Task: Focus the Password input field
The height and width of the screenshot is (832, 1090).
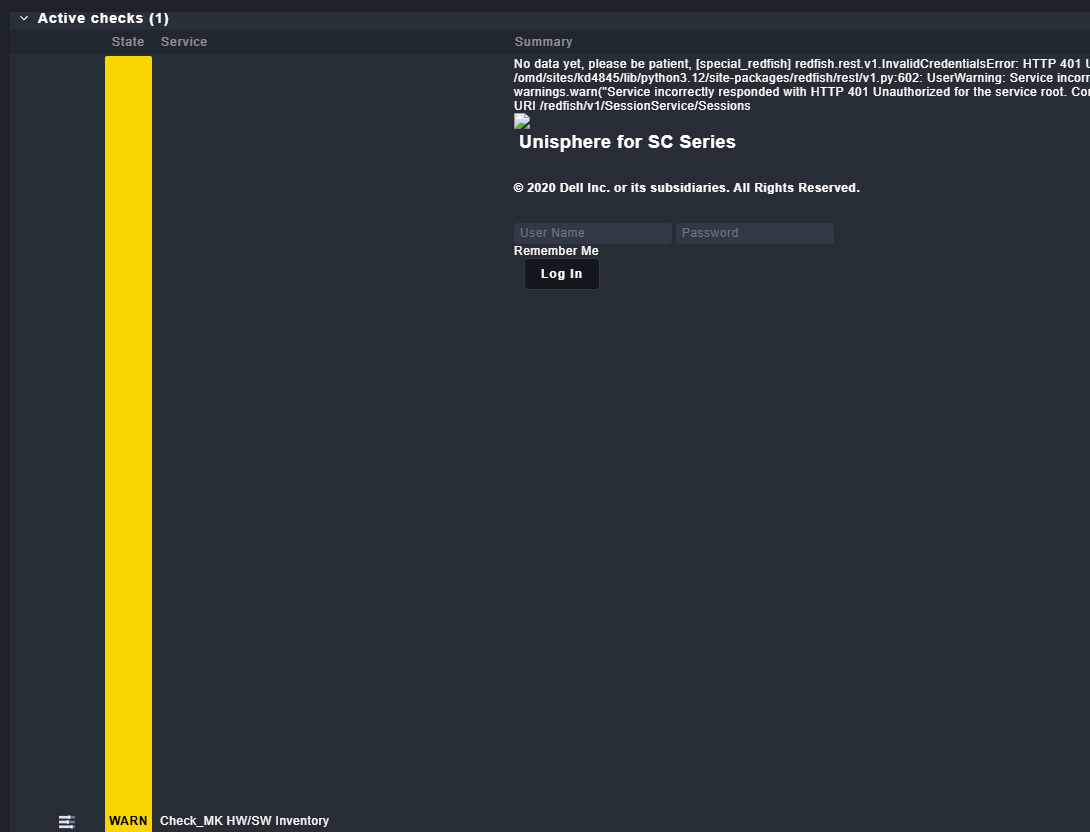Action: (x=754, y=233)
